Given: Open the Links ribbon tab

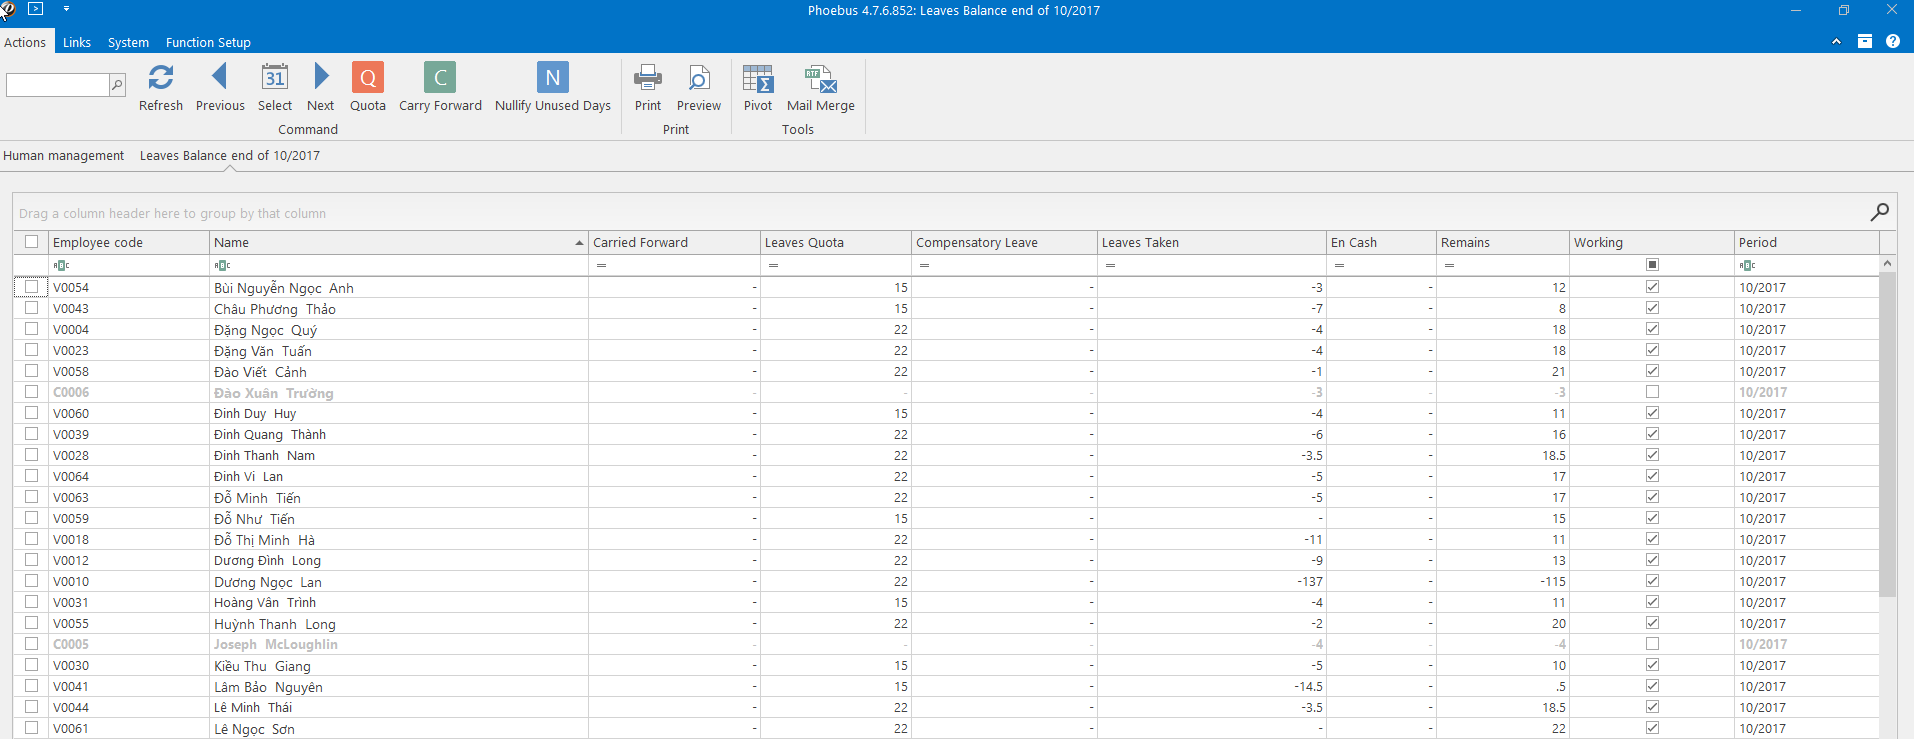Looking at the screenshot, I should click(77, 42).
